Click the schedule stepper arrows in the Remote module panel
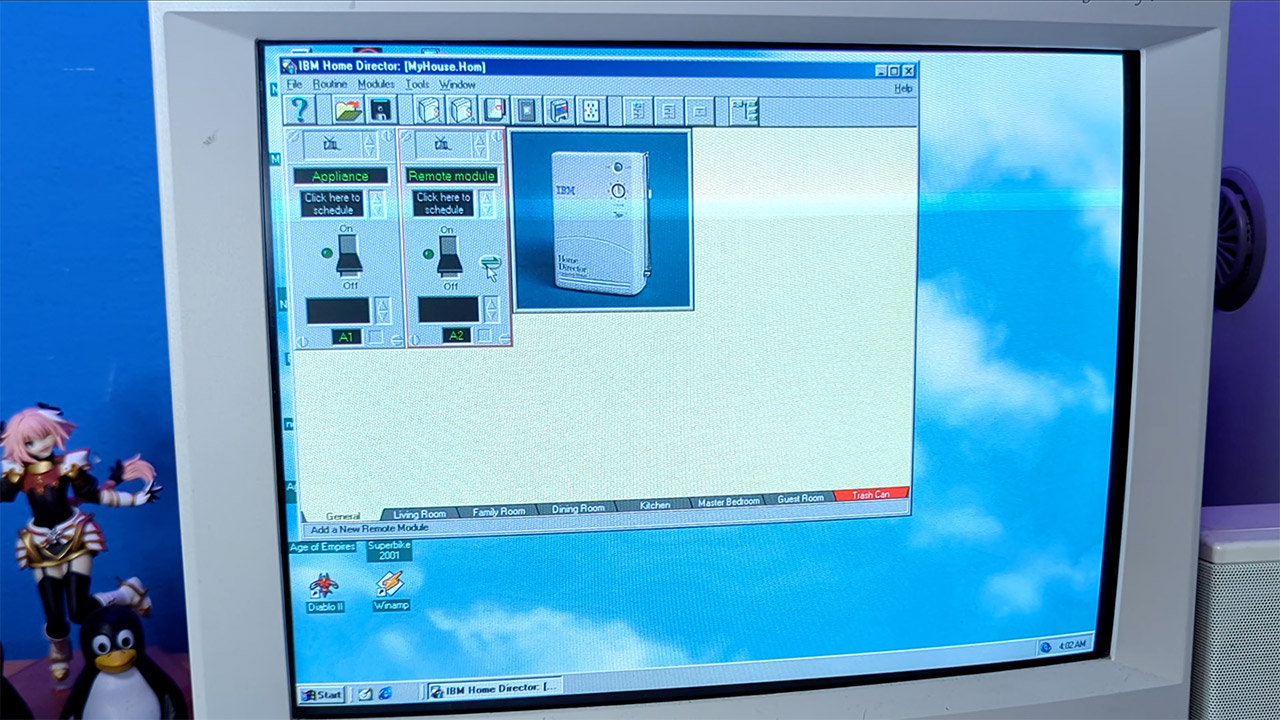This screenshot has height=720, width=1280. tap(486, 204)
